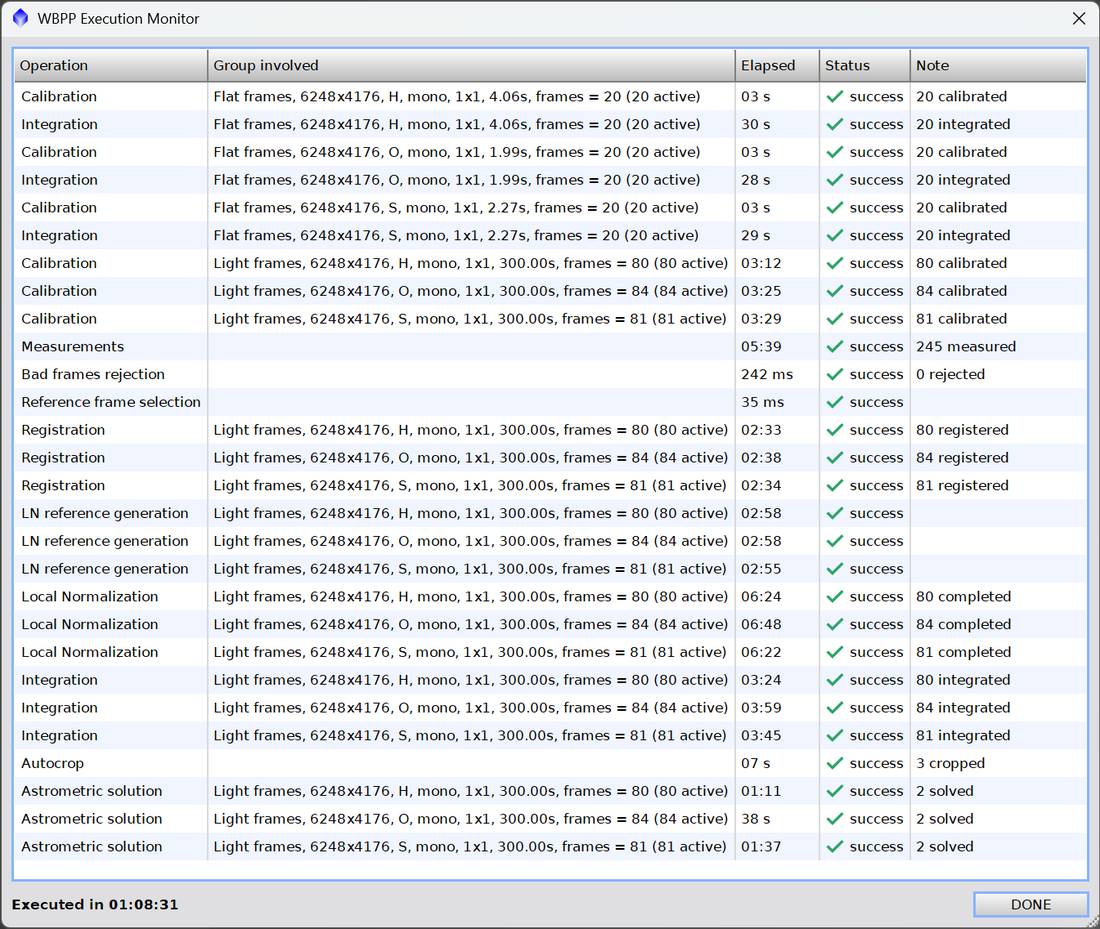Click success checkmark for Reference frame selection
Screen dimensions: 1100x929
(x=834, y=402)
